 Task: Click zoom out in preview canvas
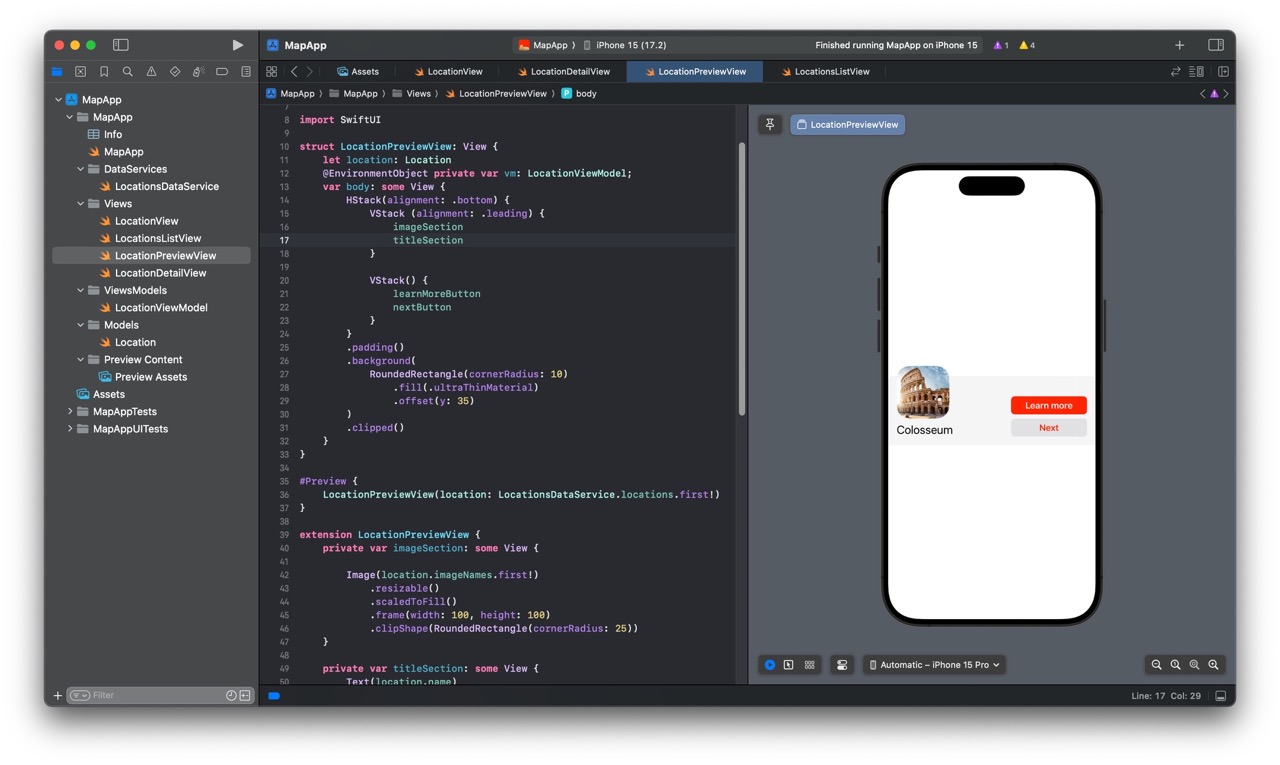pyautogui.click(x=1156, y=665)
